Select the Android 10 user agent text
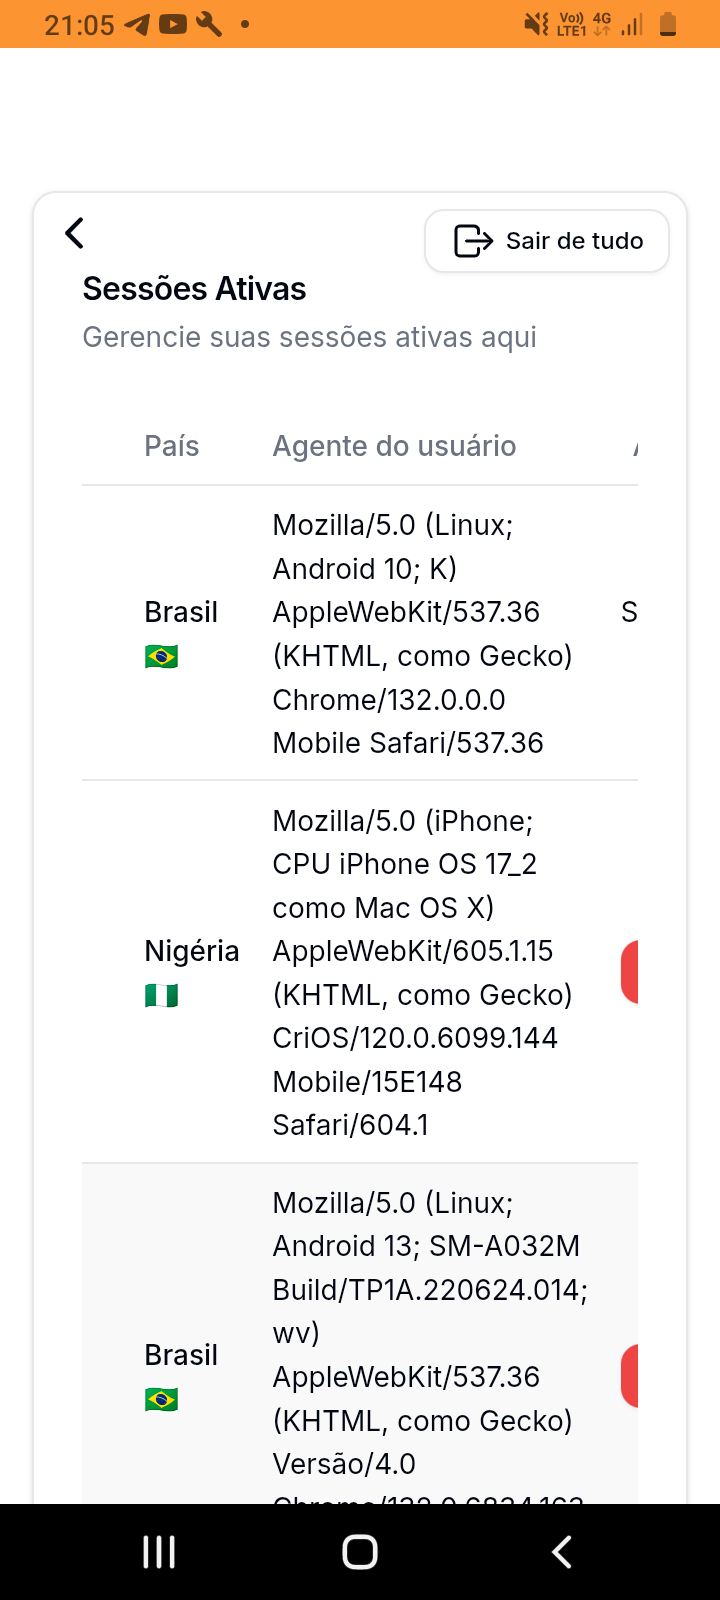The height and width of the screenshot is (1600, 720). [420, 634]
